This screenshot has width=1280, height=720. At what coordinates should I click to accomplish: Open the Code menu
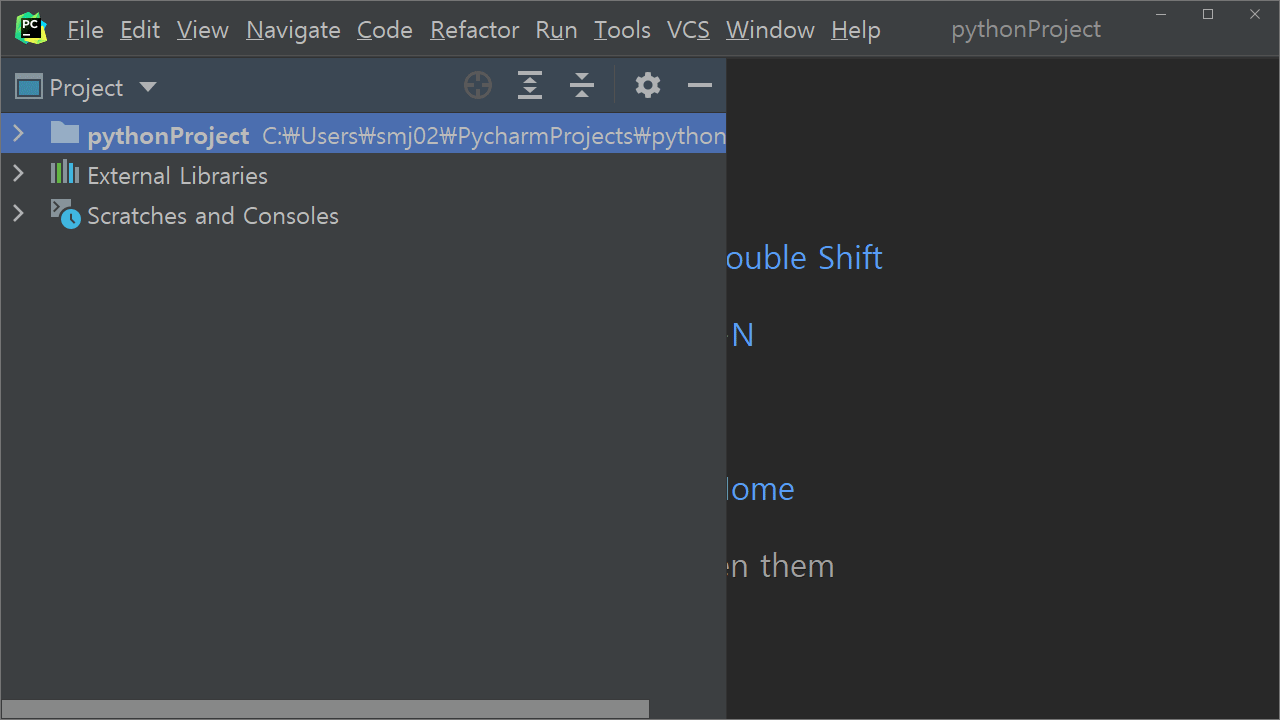coord(385,30)
